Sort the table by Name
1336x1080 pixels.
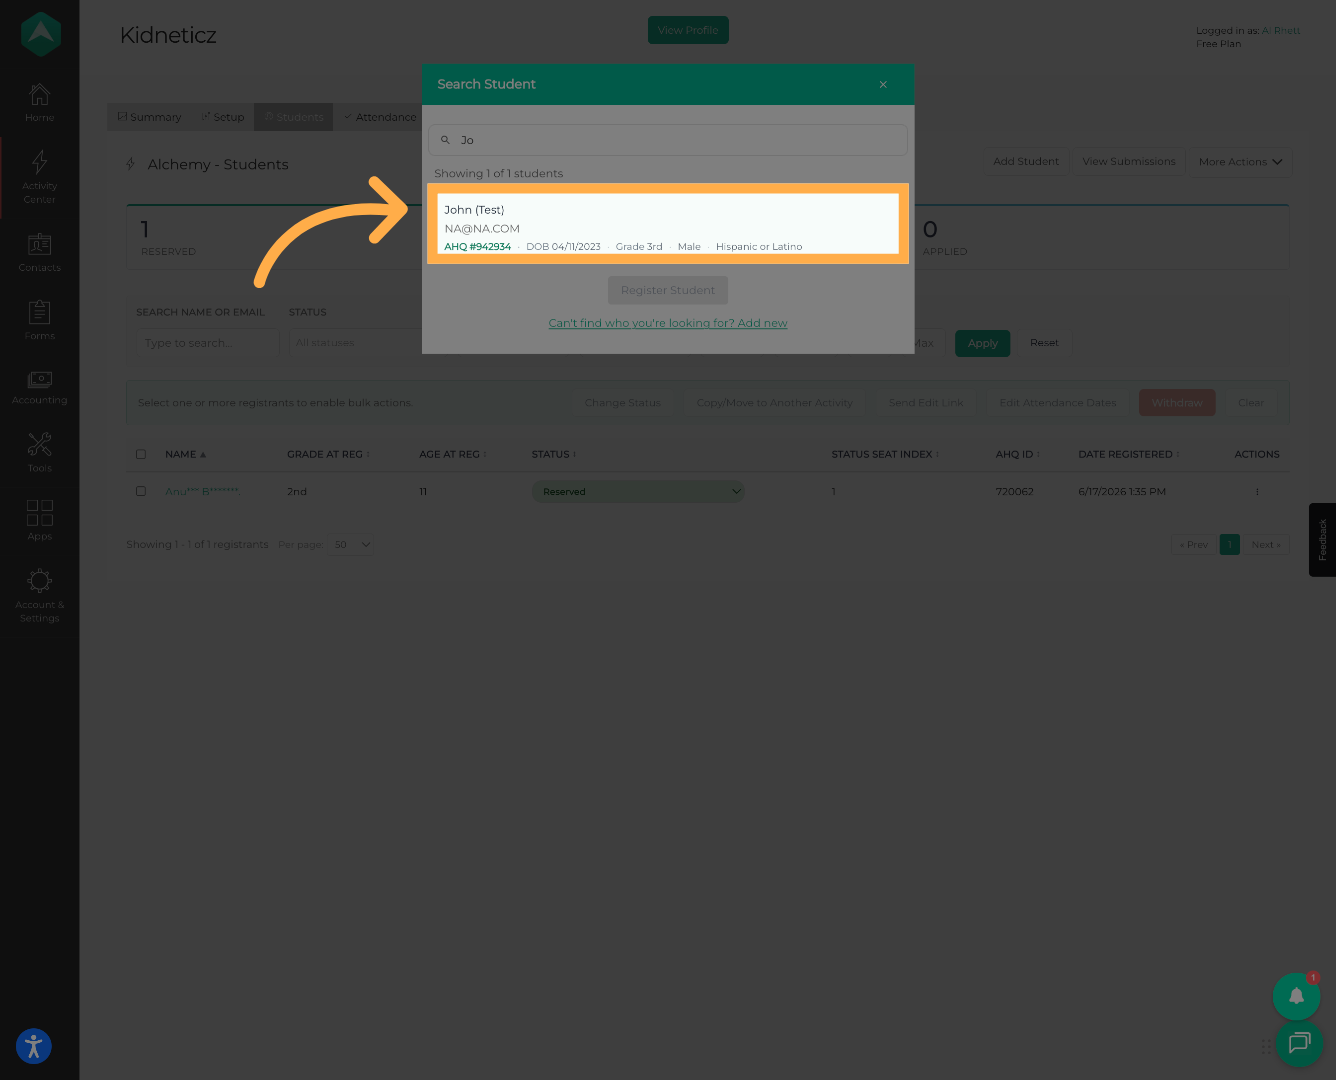(185, 454)
